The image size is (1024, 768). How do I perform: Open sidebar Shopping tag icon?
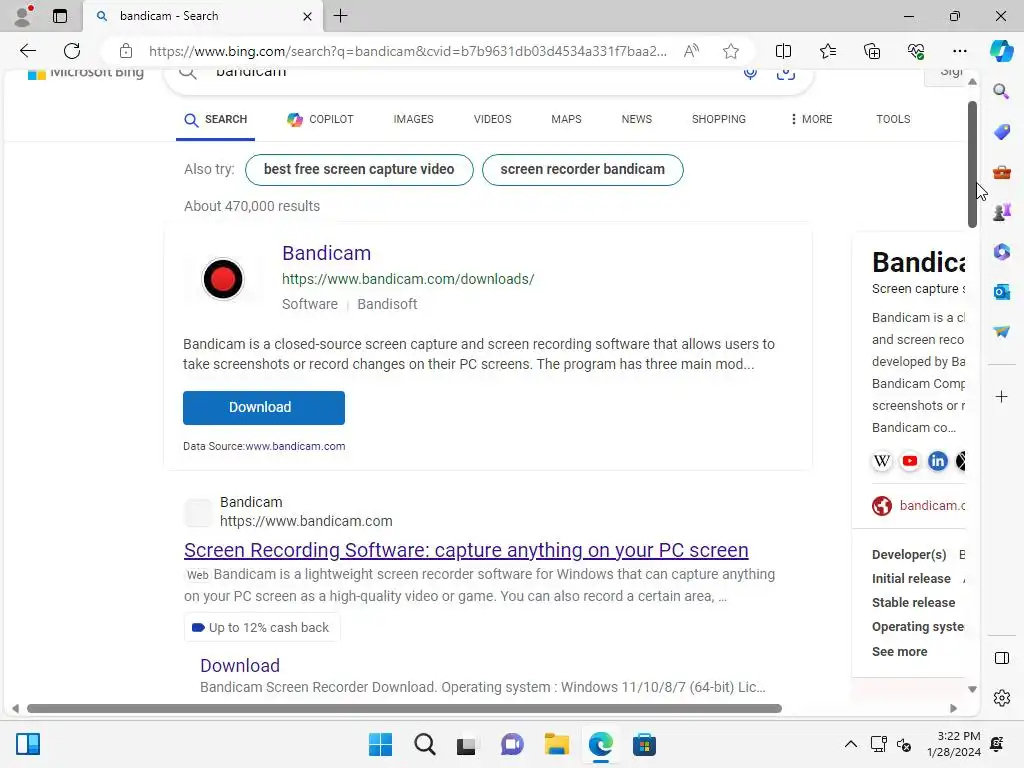point(1001,131)
